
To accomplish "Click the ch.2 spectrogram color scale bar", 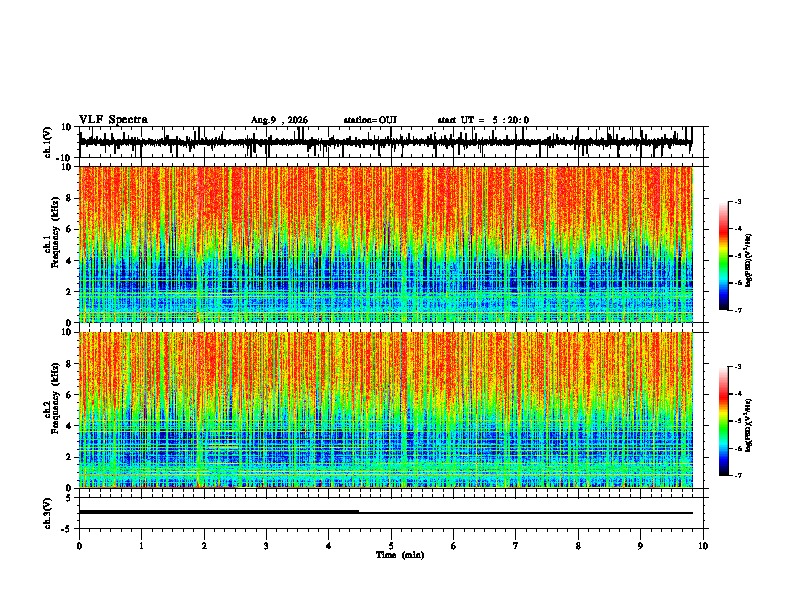I will (x=724, y=421).
